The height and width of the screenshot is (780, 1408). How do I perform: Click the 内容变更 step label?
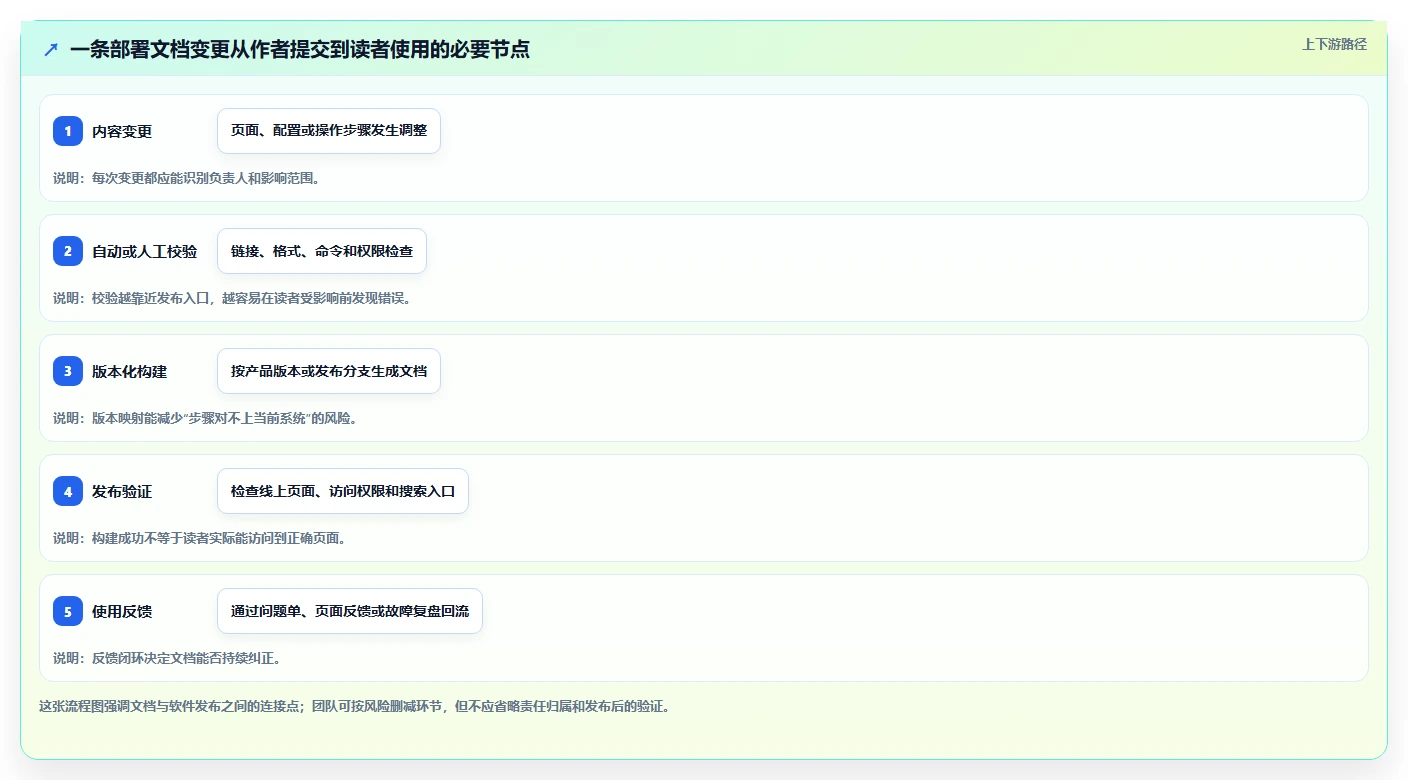click(x=122, y=131)
